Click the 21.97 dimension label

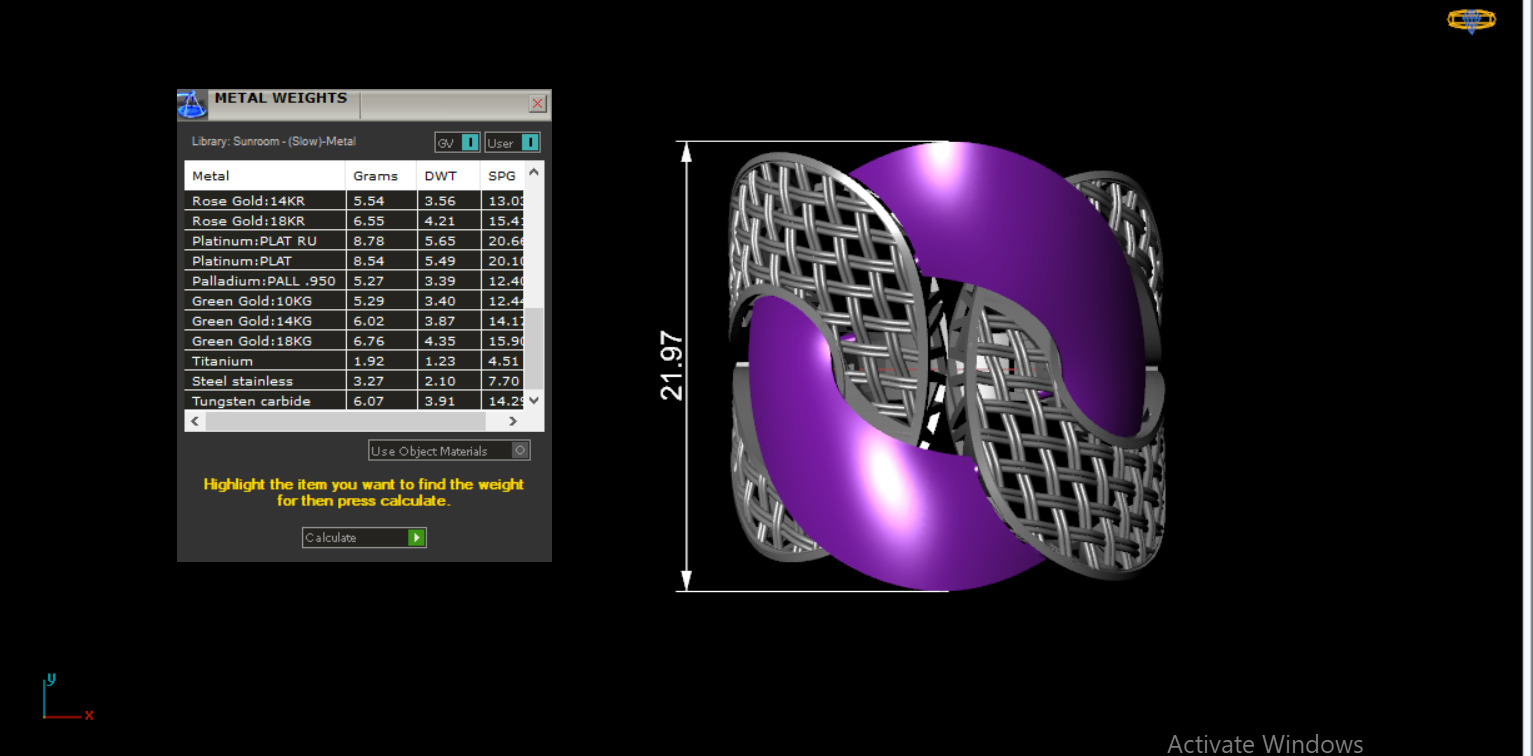tap(671, 366)
